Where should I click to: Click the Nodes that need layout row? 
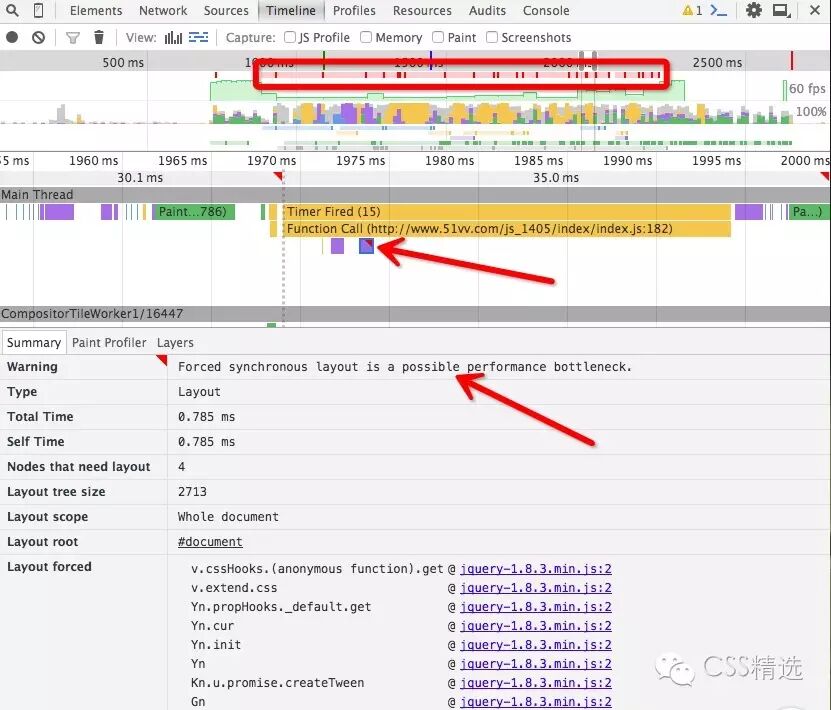[416, 467]
